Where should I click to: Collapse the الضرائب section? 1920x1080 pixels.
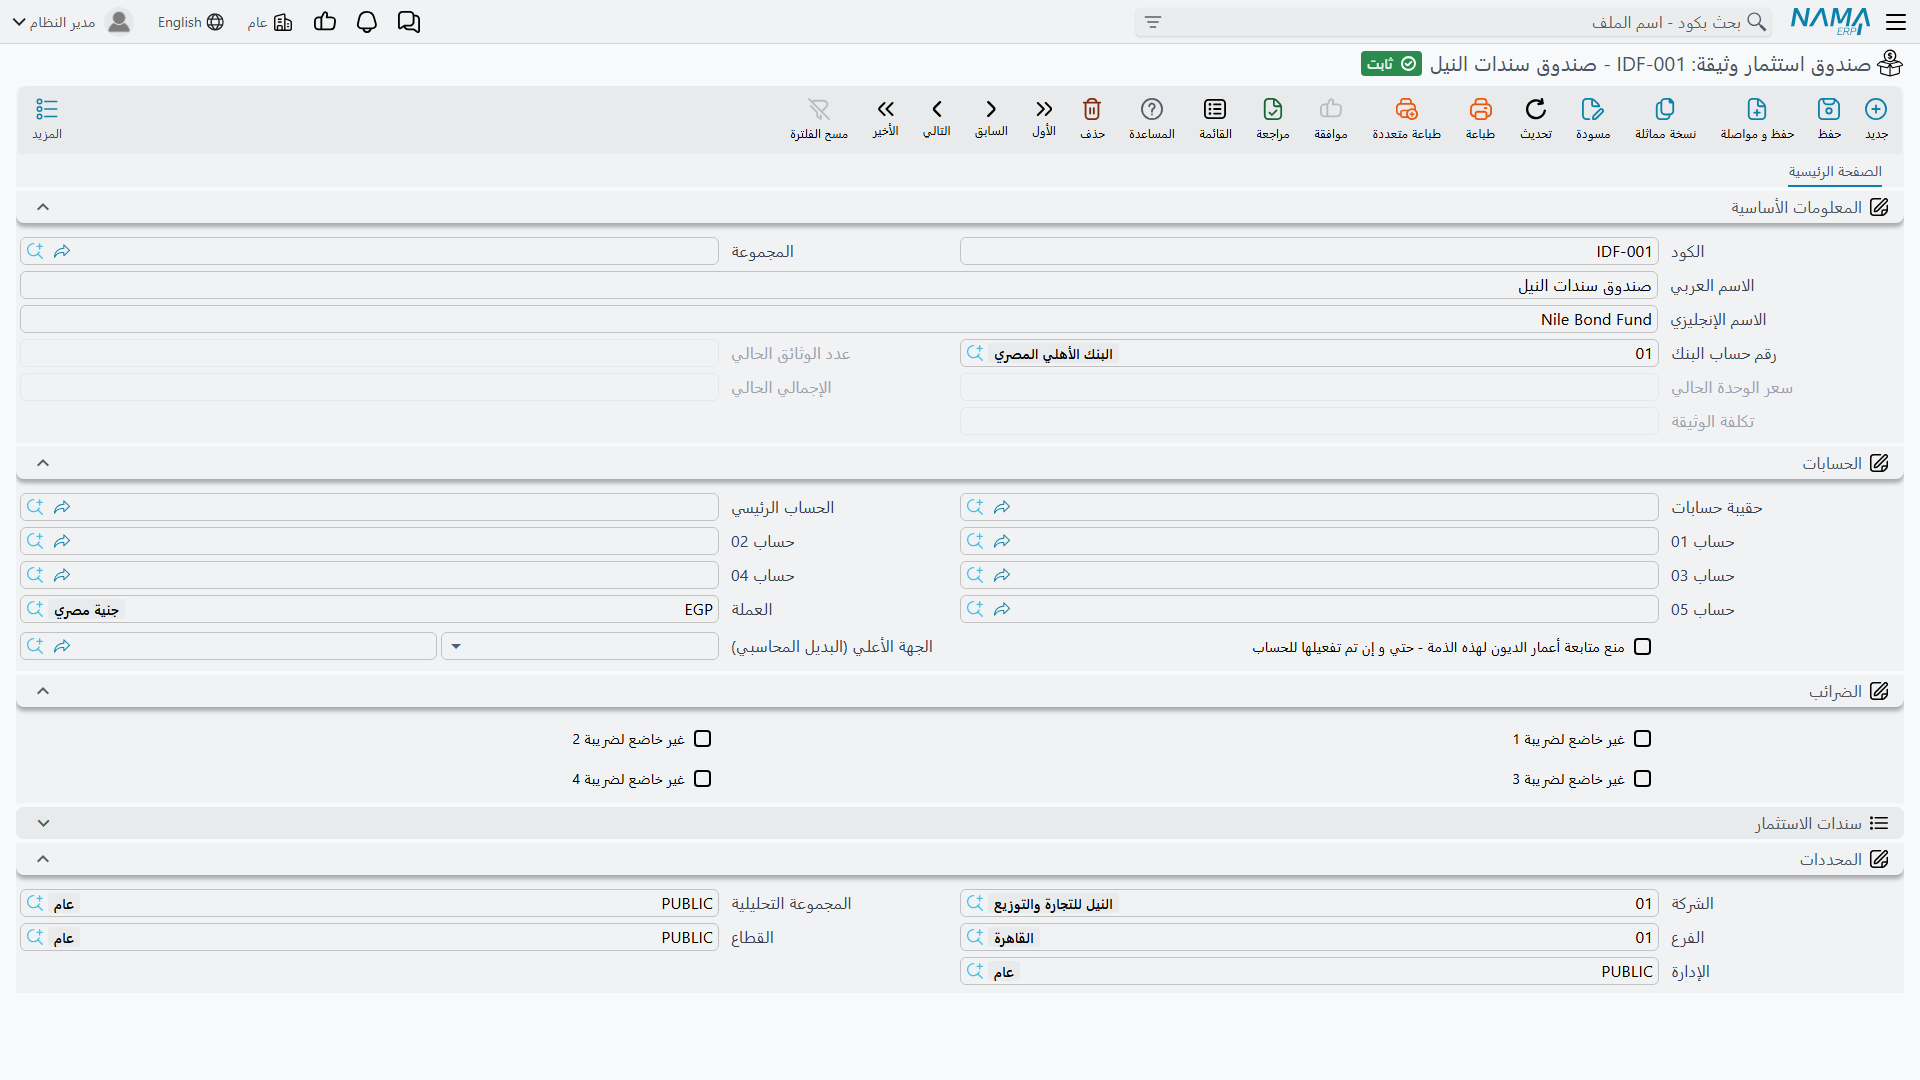(x=43, y=691)
